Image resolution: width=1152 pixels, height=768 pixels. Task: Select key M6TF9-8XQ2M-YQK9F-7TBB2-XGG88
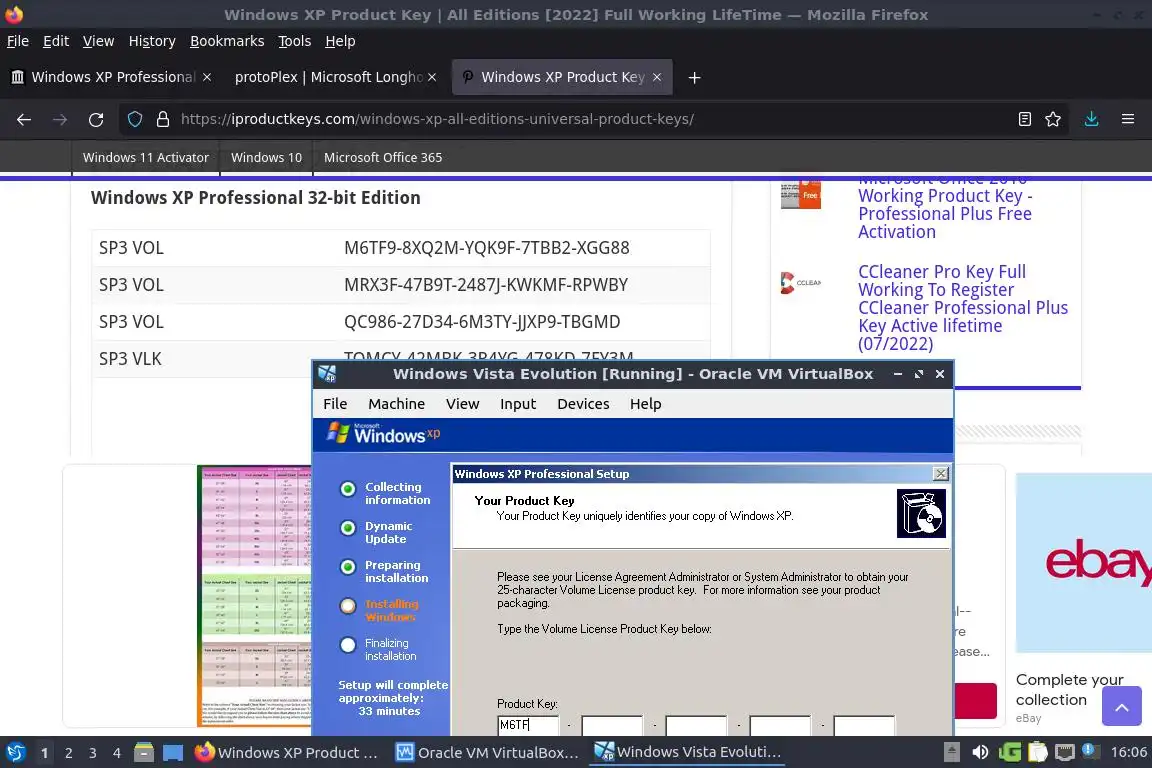[486, 248]
